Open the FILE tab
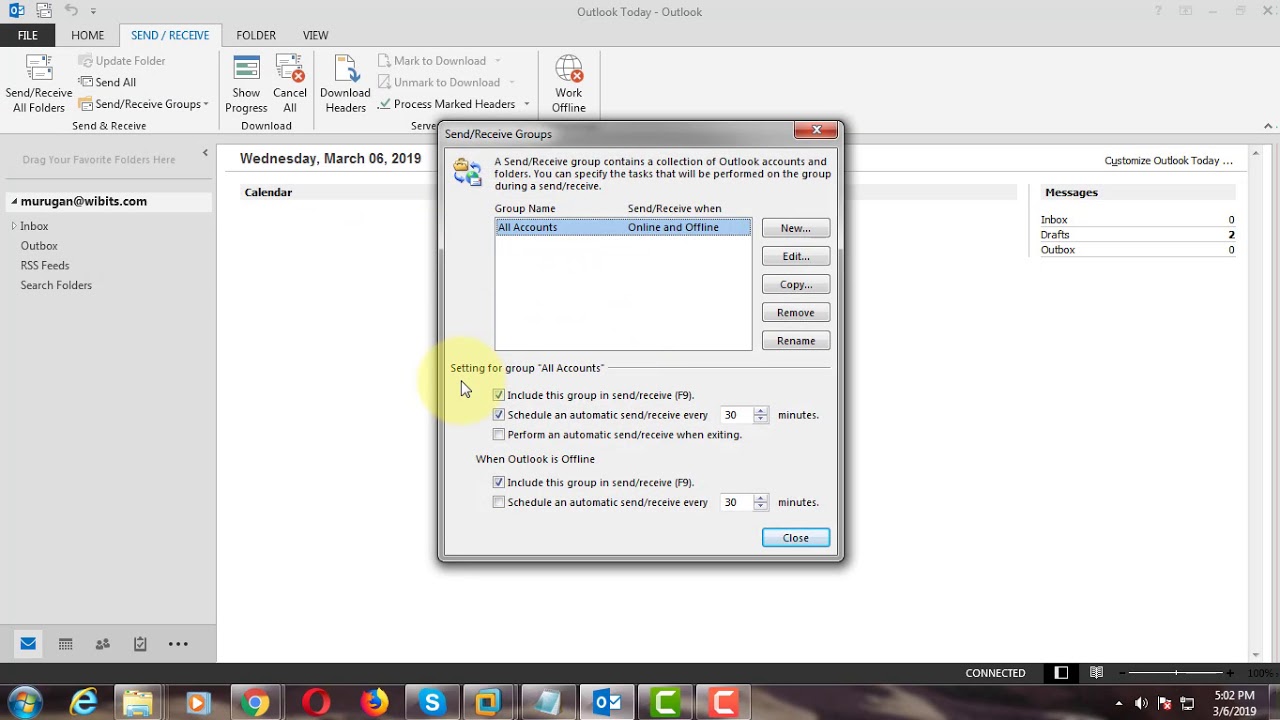1280x720 pixels. [28, 35]
